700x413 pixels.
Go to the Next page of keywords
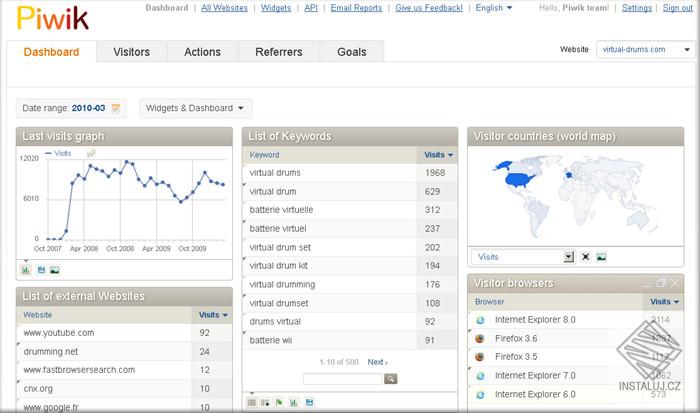click(377, 362)
